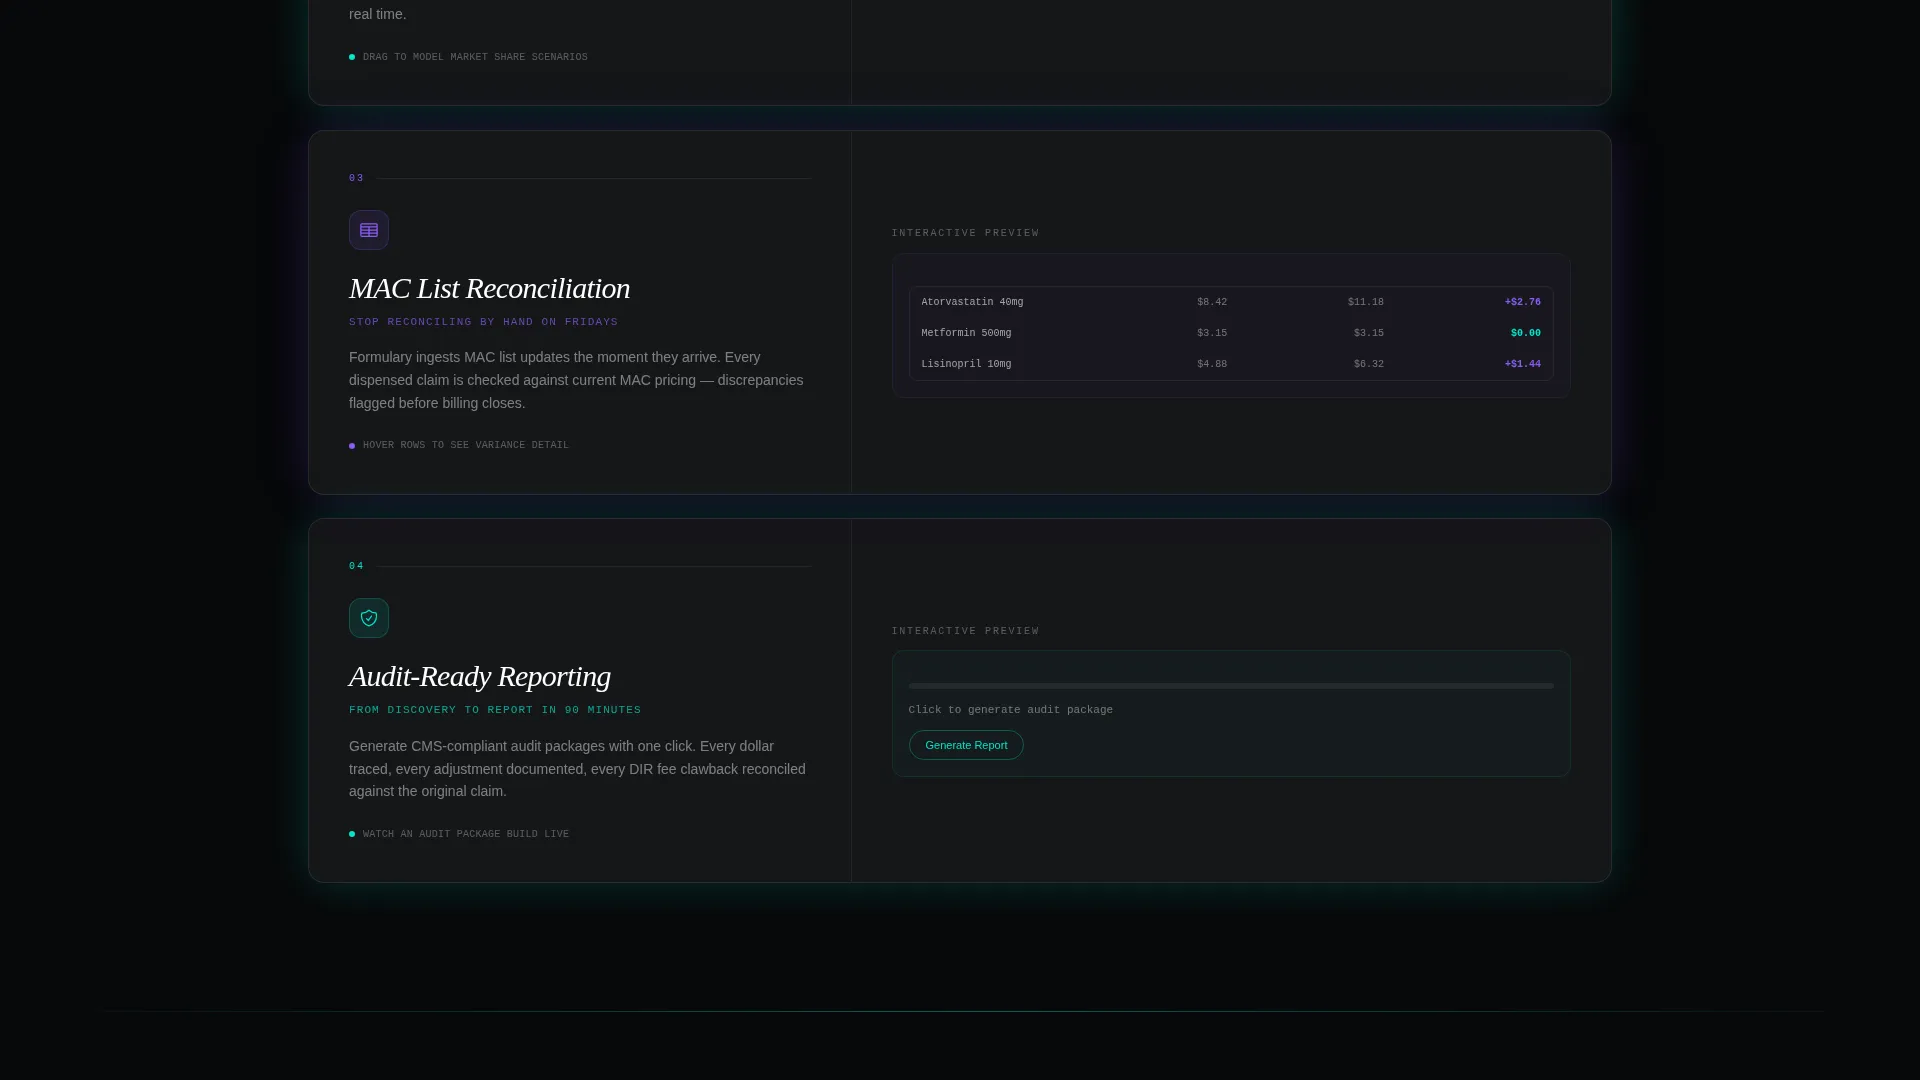Viewport: 1920px width, 1080px height.
Task: Click 'Drag to model market share scenarios' hint
Action: tap(475, 57)
